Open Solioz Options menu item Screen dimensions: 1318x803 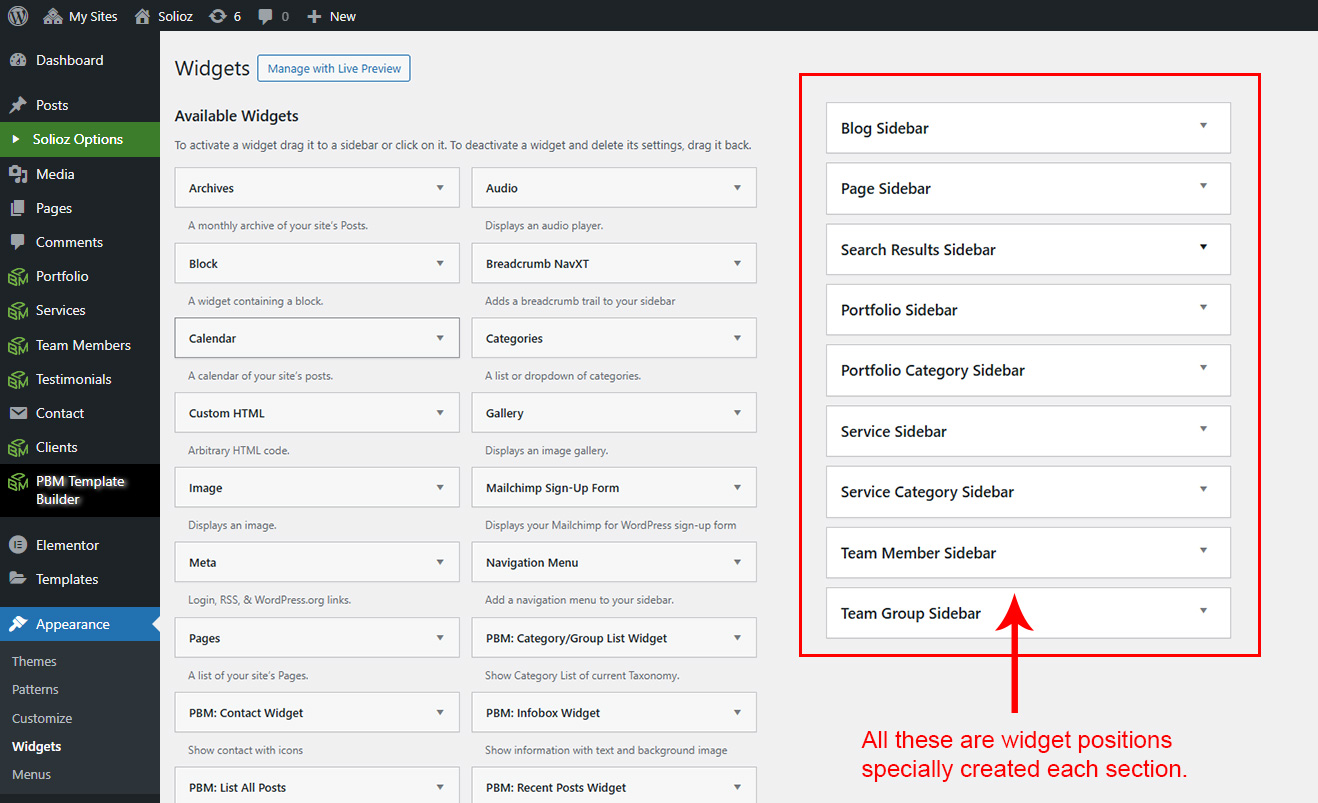78,139
